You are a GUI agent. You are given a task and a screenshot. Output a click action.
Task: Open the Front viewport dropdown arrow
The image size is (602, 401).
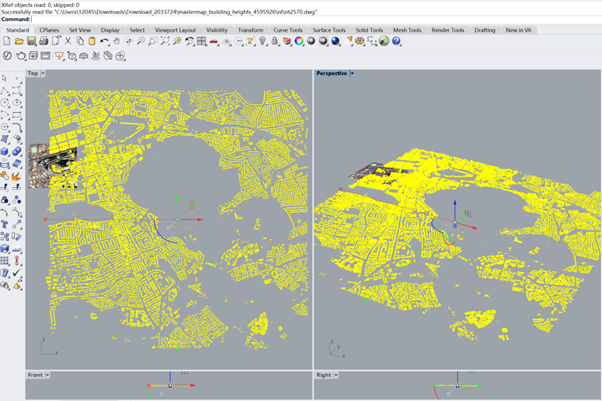click(48, 375)
